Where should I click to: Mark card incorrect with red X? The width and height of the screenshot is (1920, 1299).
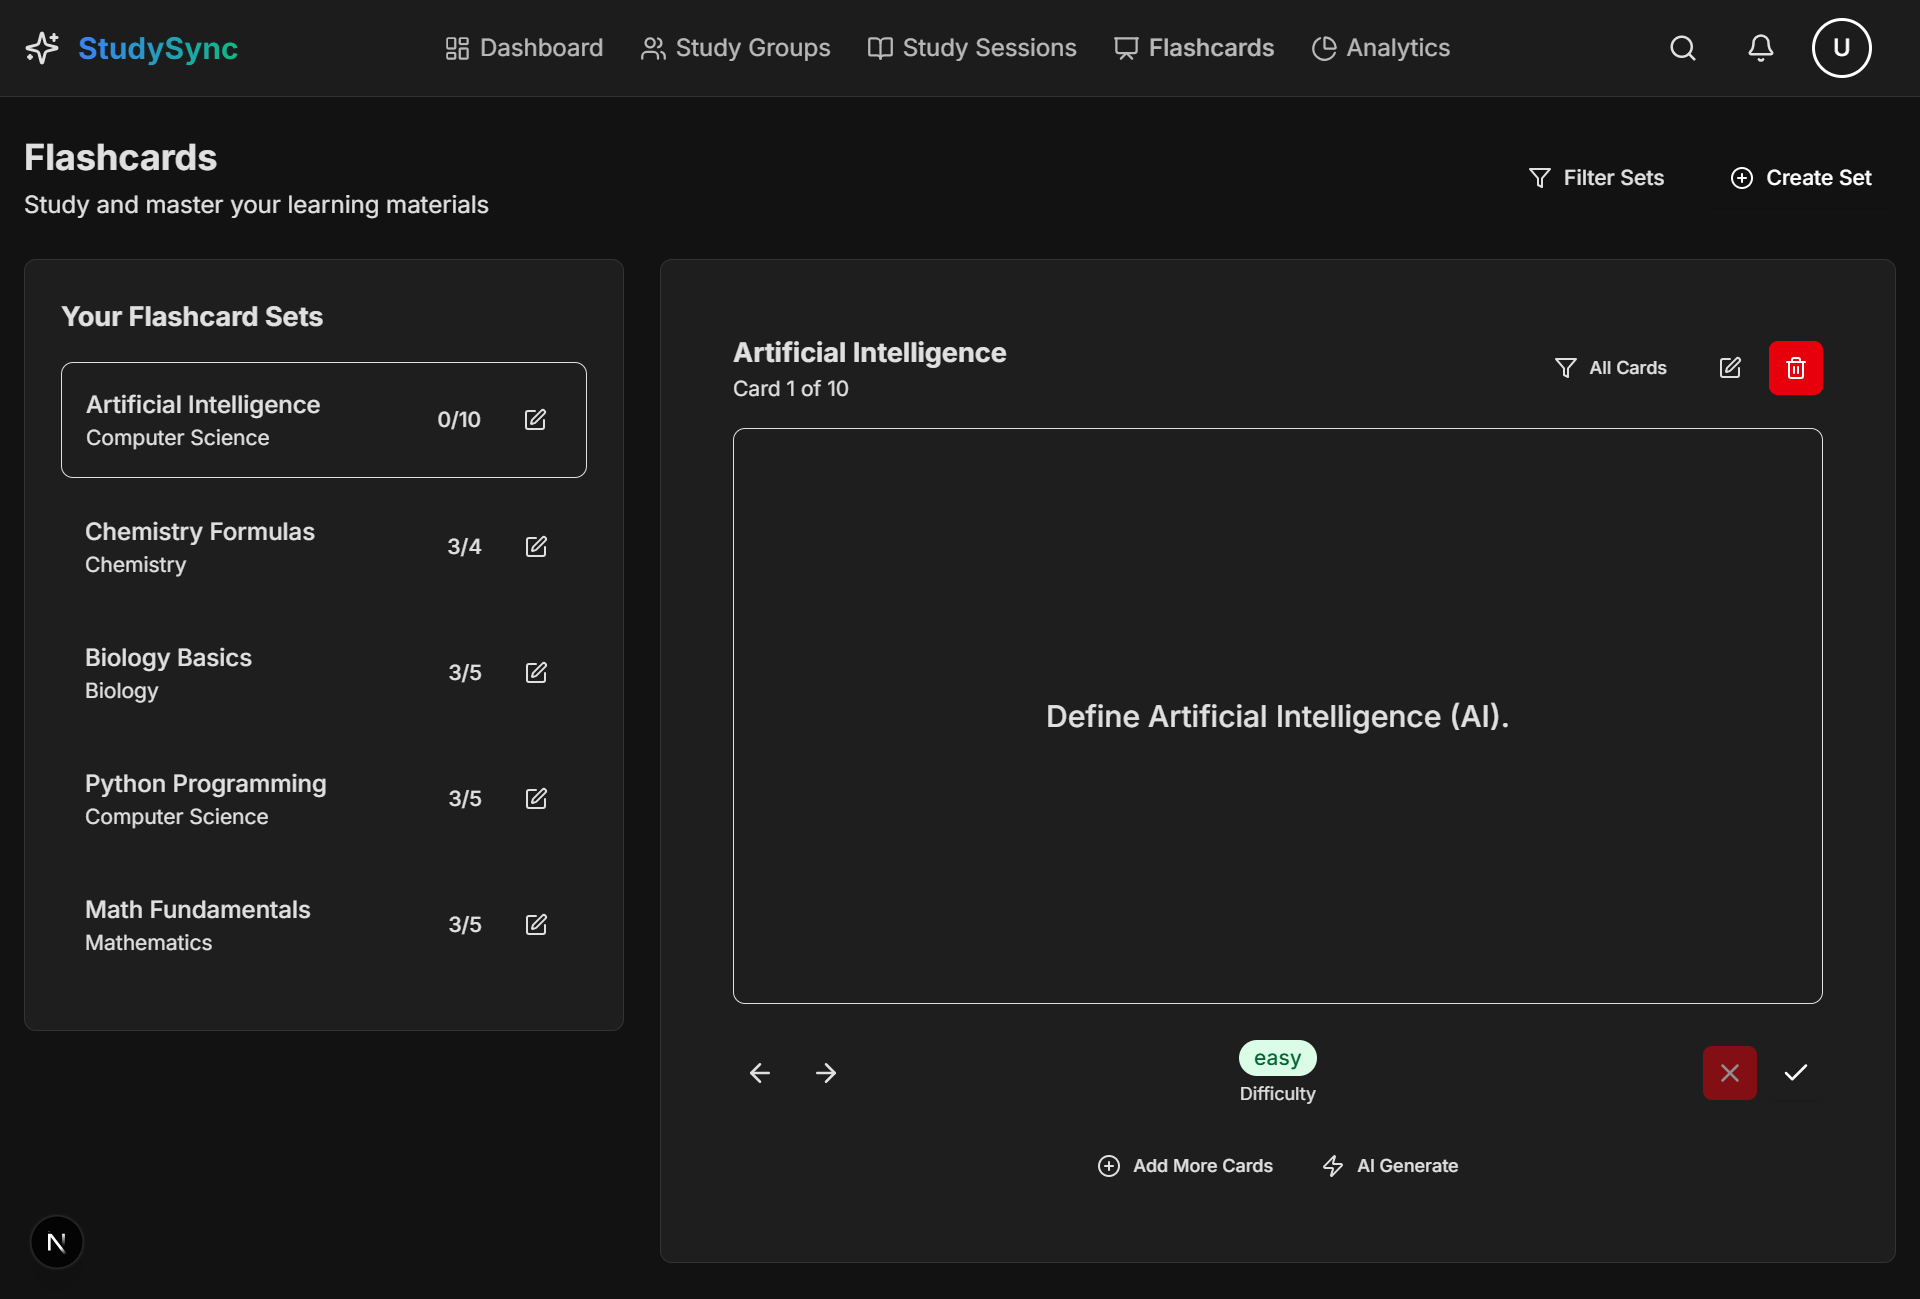pos(1729,1073)
